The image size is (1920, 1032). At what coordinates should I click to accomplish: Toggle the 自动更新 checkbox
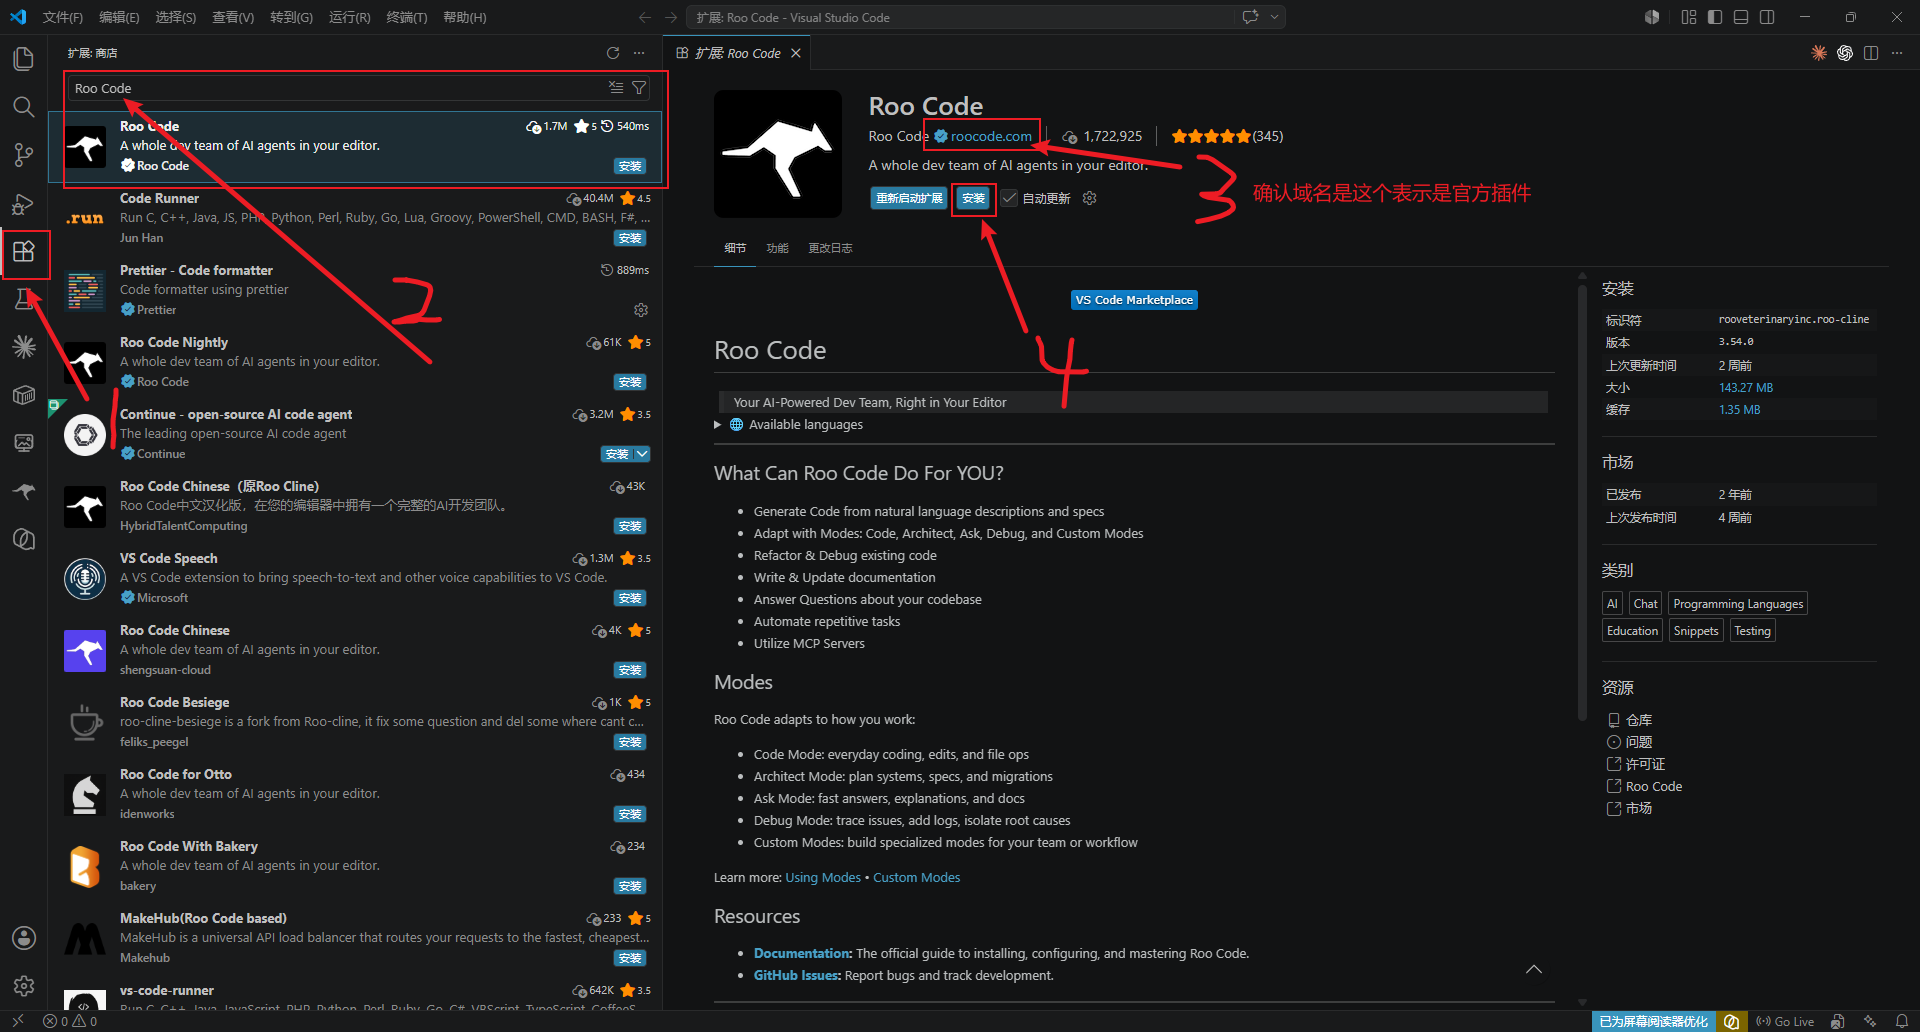(x=1010, y=198)
